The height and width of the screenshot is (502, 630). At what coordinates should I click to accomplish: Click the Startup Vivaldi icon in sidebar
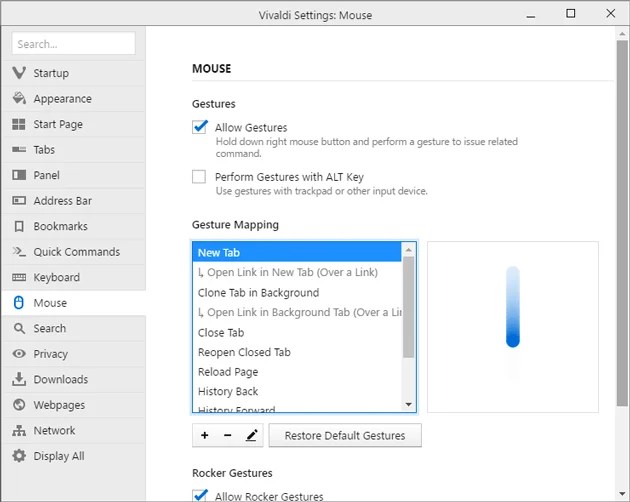(19, 73)
